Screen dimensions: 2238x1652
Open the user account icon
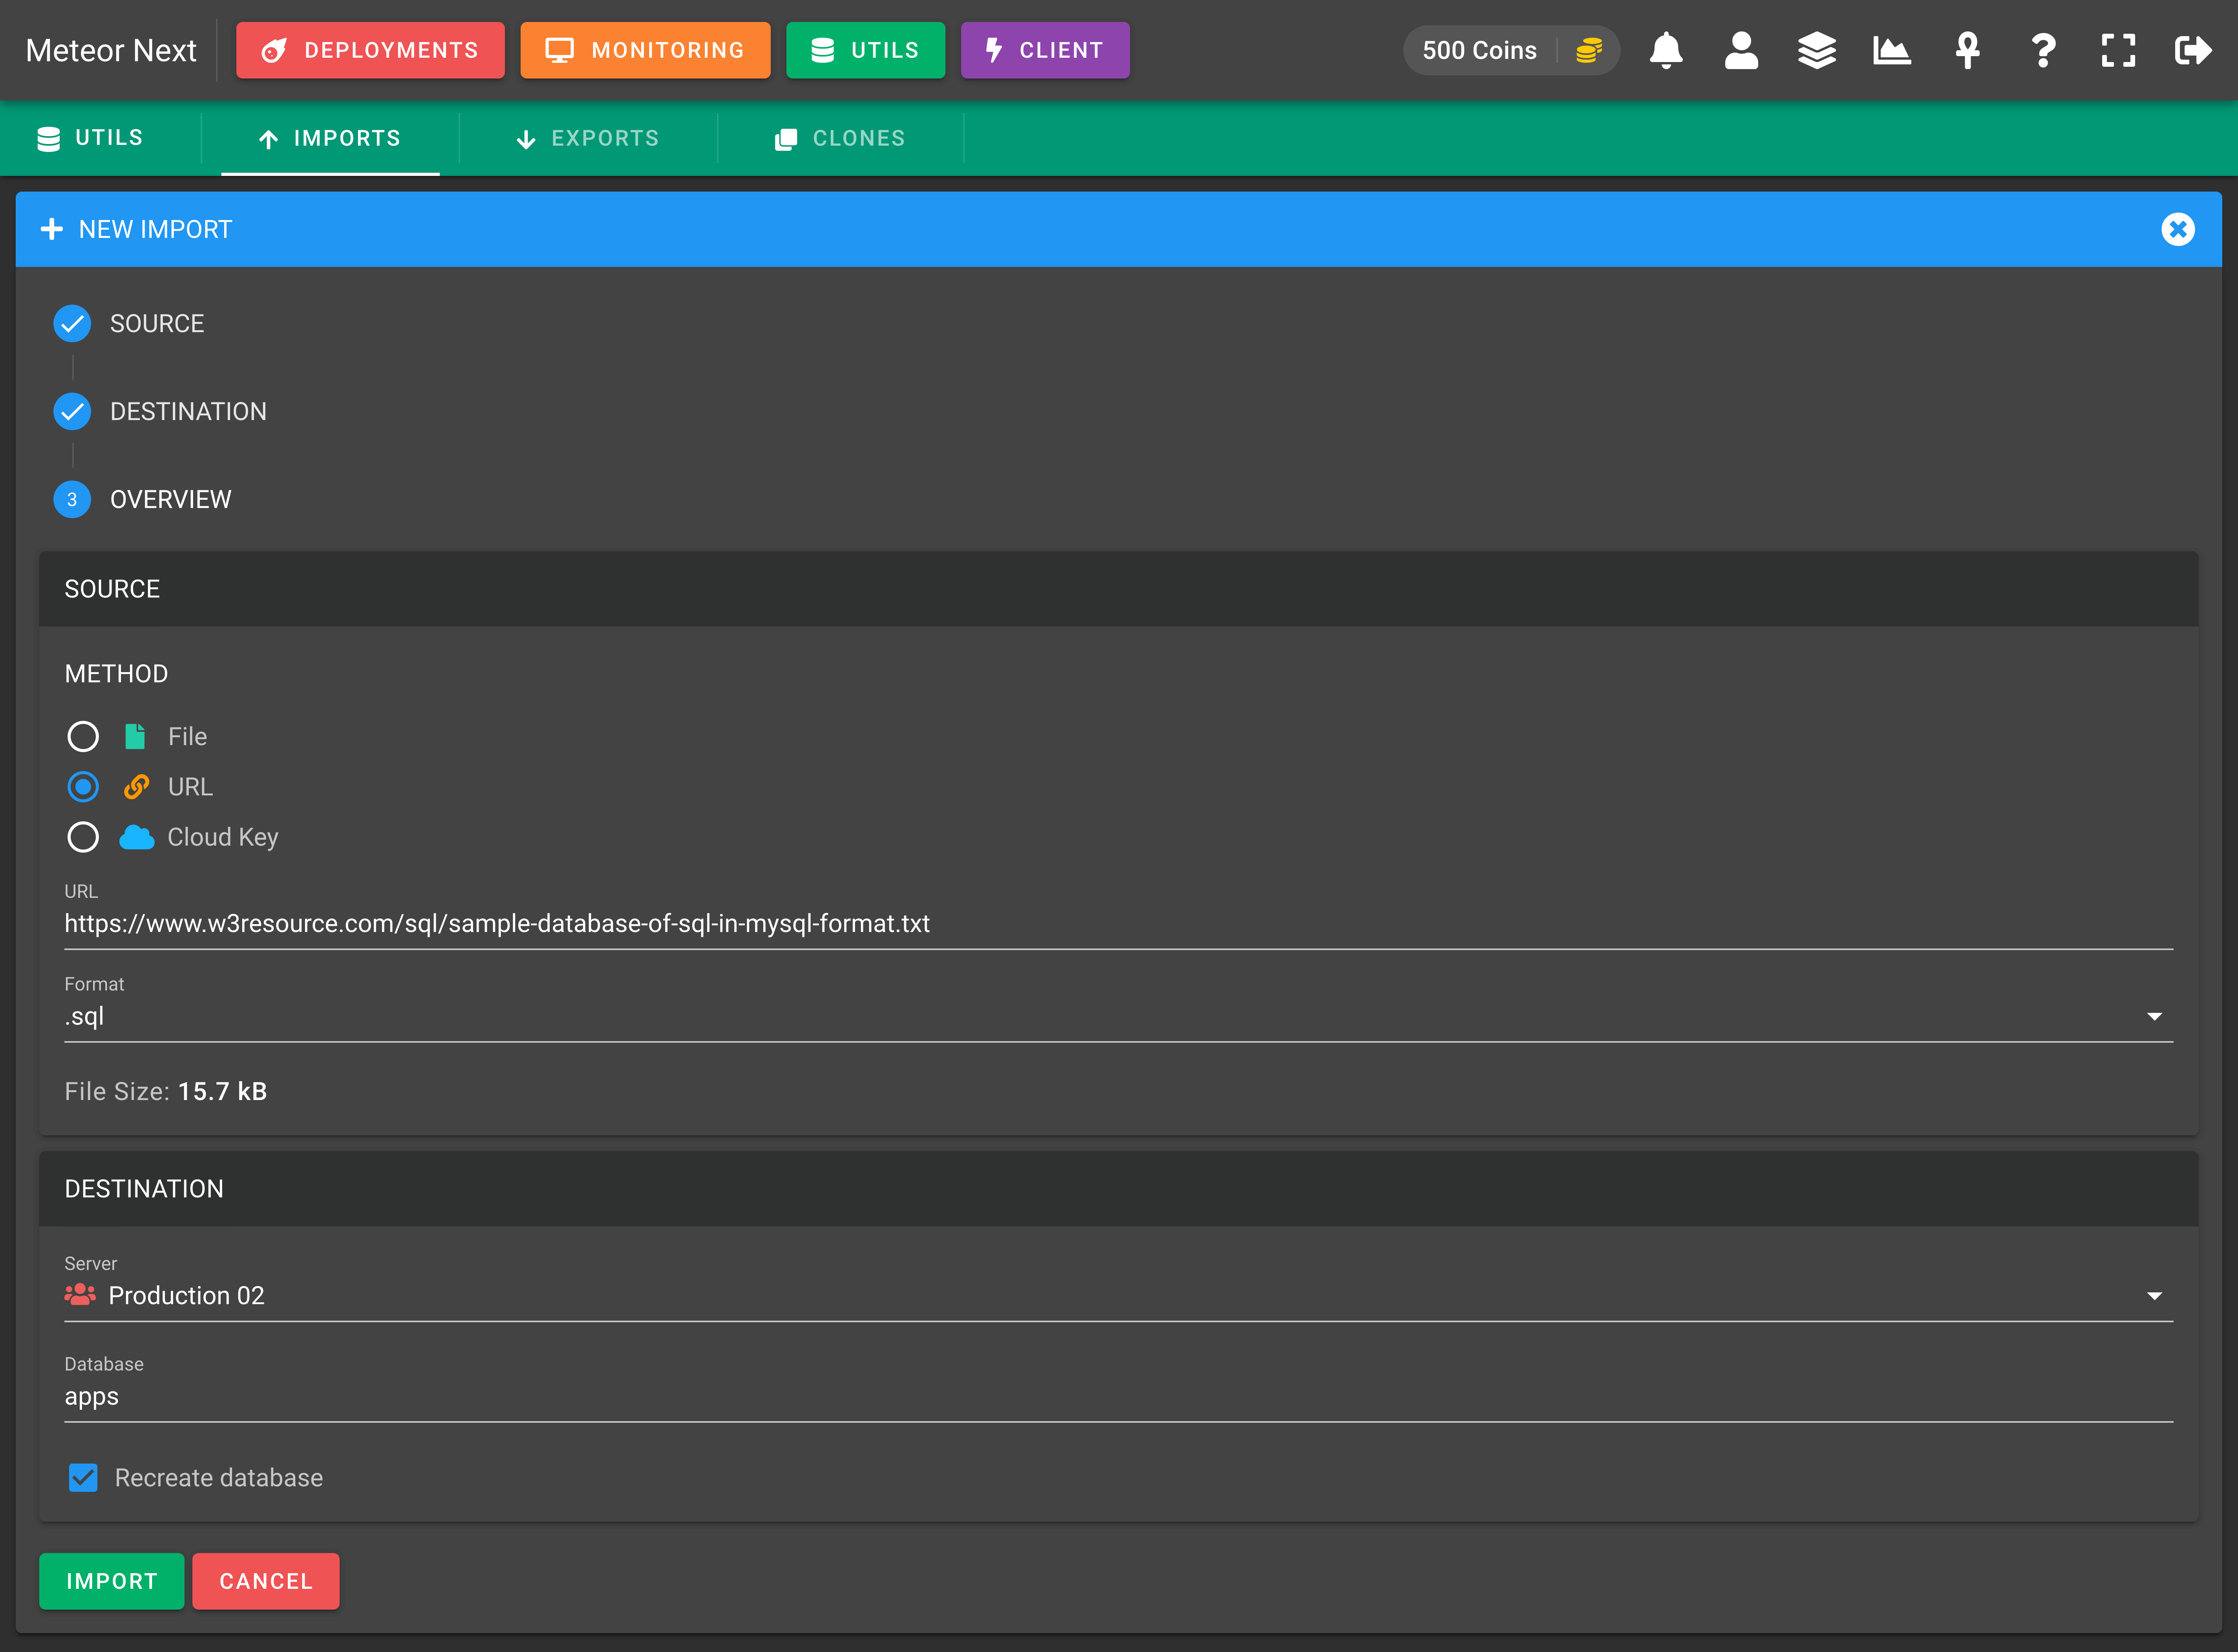point(1741,50)
